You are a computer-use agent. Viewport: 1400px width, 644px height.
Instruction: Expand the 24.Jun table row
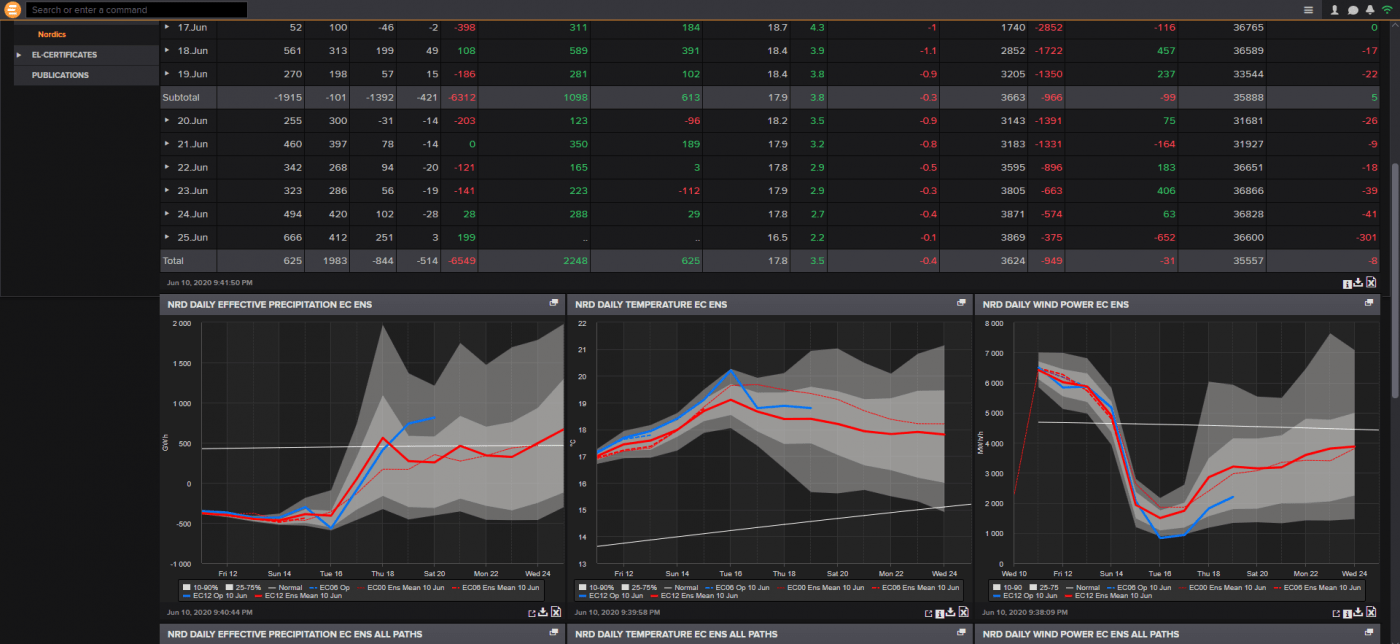pyautogui.click(x=168, y=214)
